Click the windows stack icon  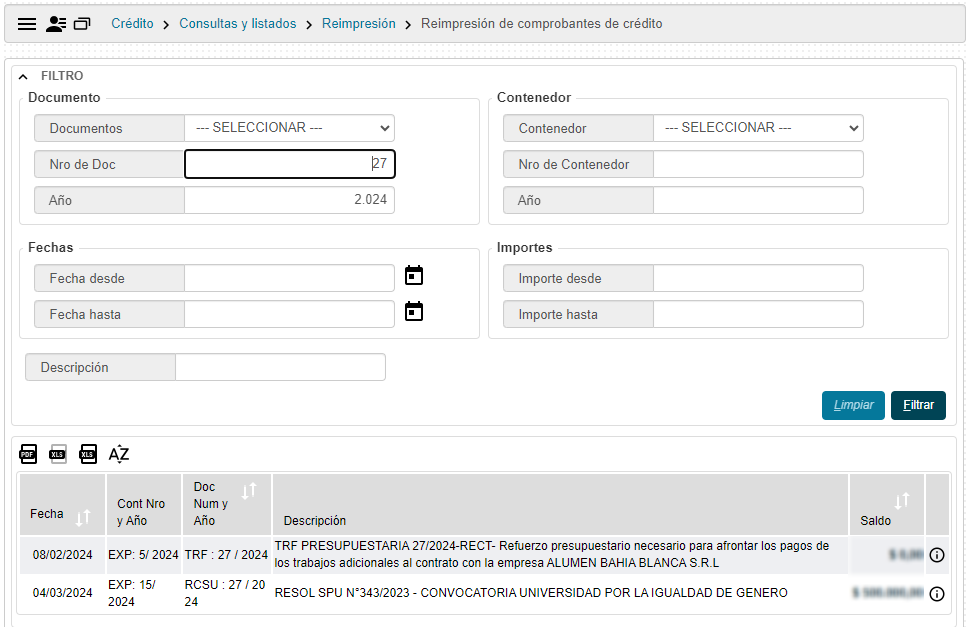[x=82, y=23]
